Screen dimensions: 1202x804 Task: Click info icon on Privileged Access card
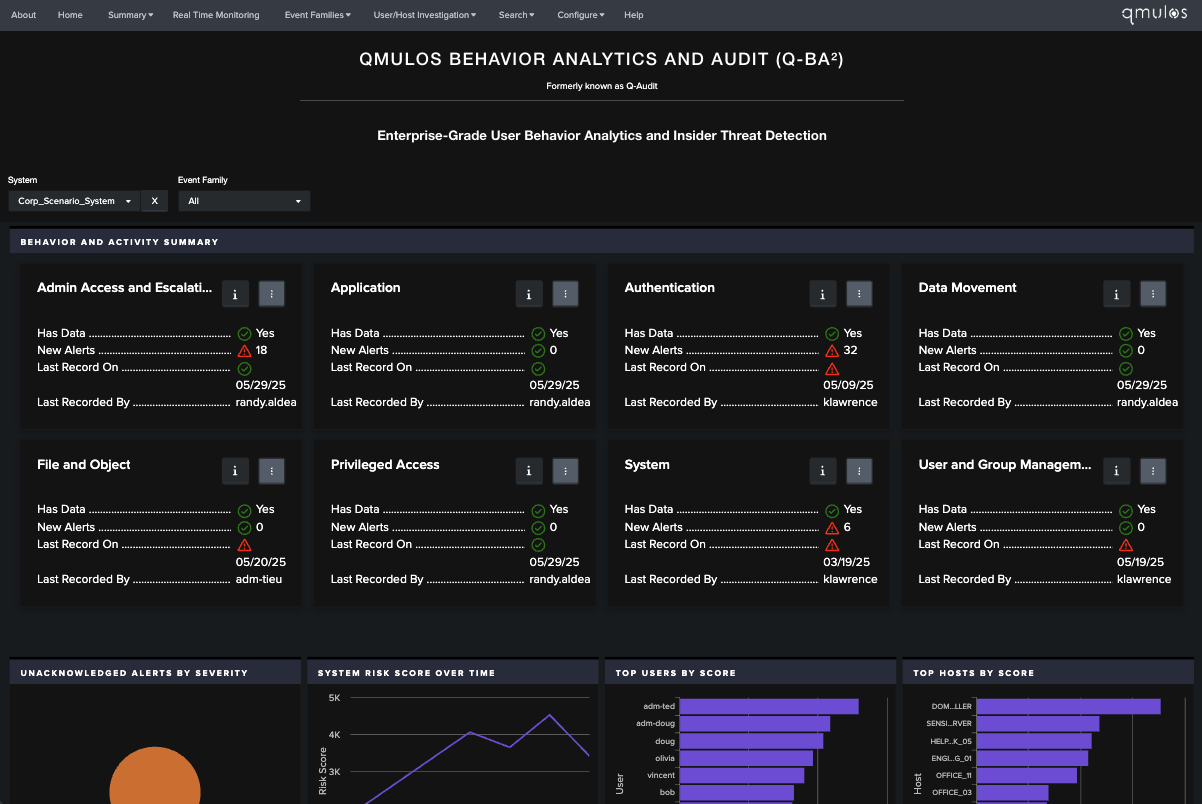pos(529,470)
